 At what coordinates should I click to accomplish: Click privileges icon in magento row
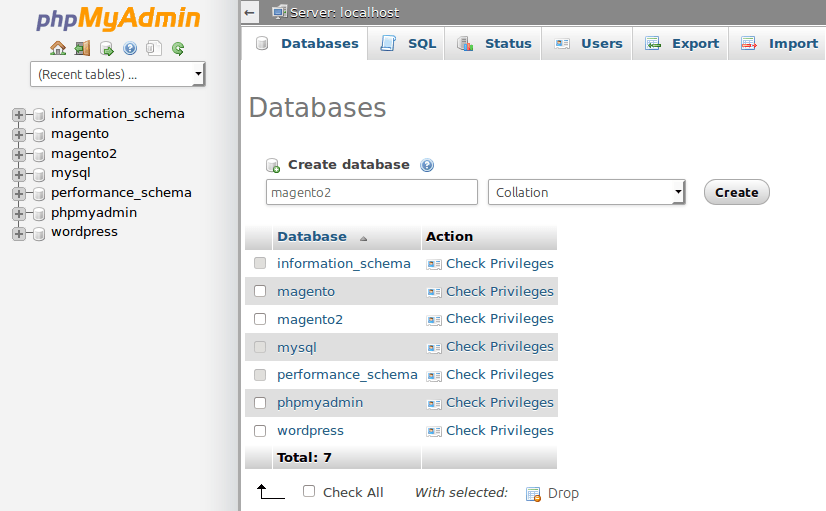tap(434, 292)
